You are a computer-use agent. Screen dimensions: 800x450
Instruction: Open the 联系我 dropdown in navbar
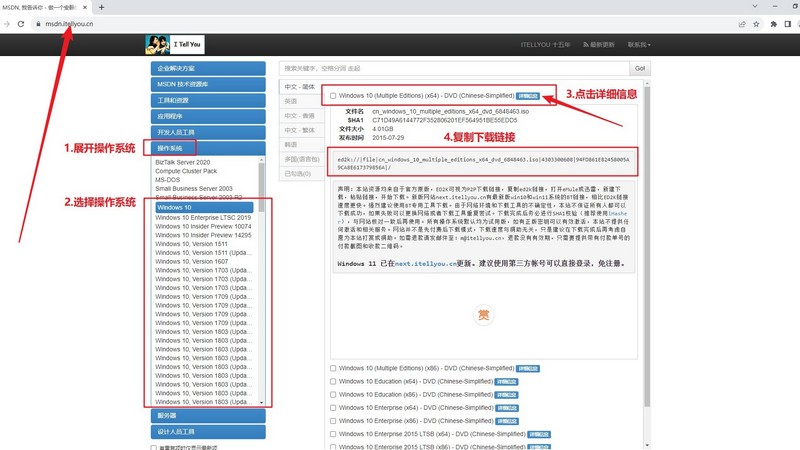pos(638,45)
